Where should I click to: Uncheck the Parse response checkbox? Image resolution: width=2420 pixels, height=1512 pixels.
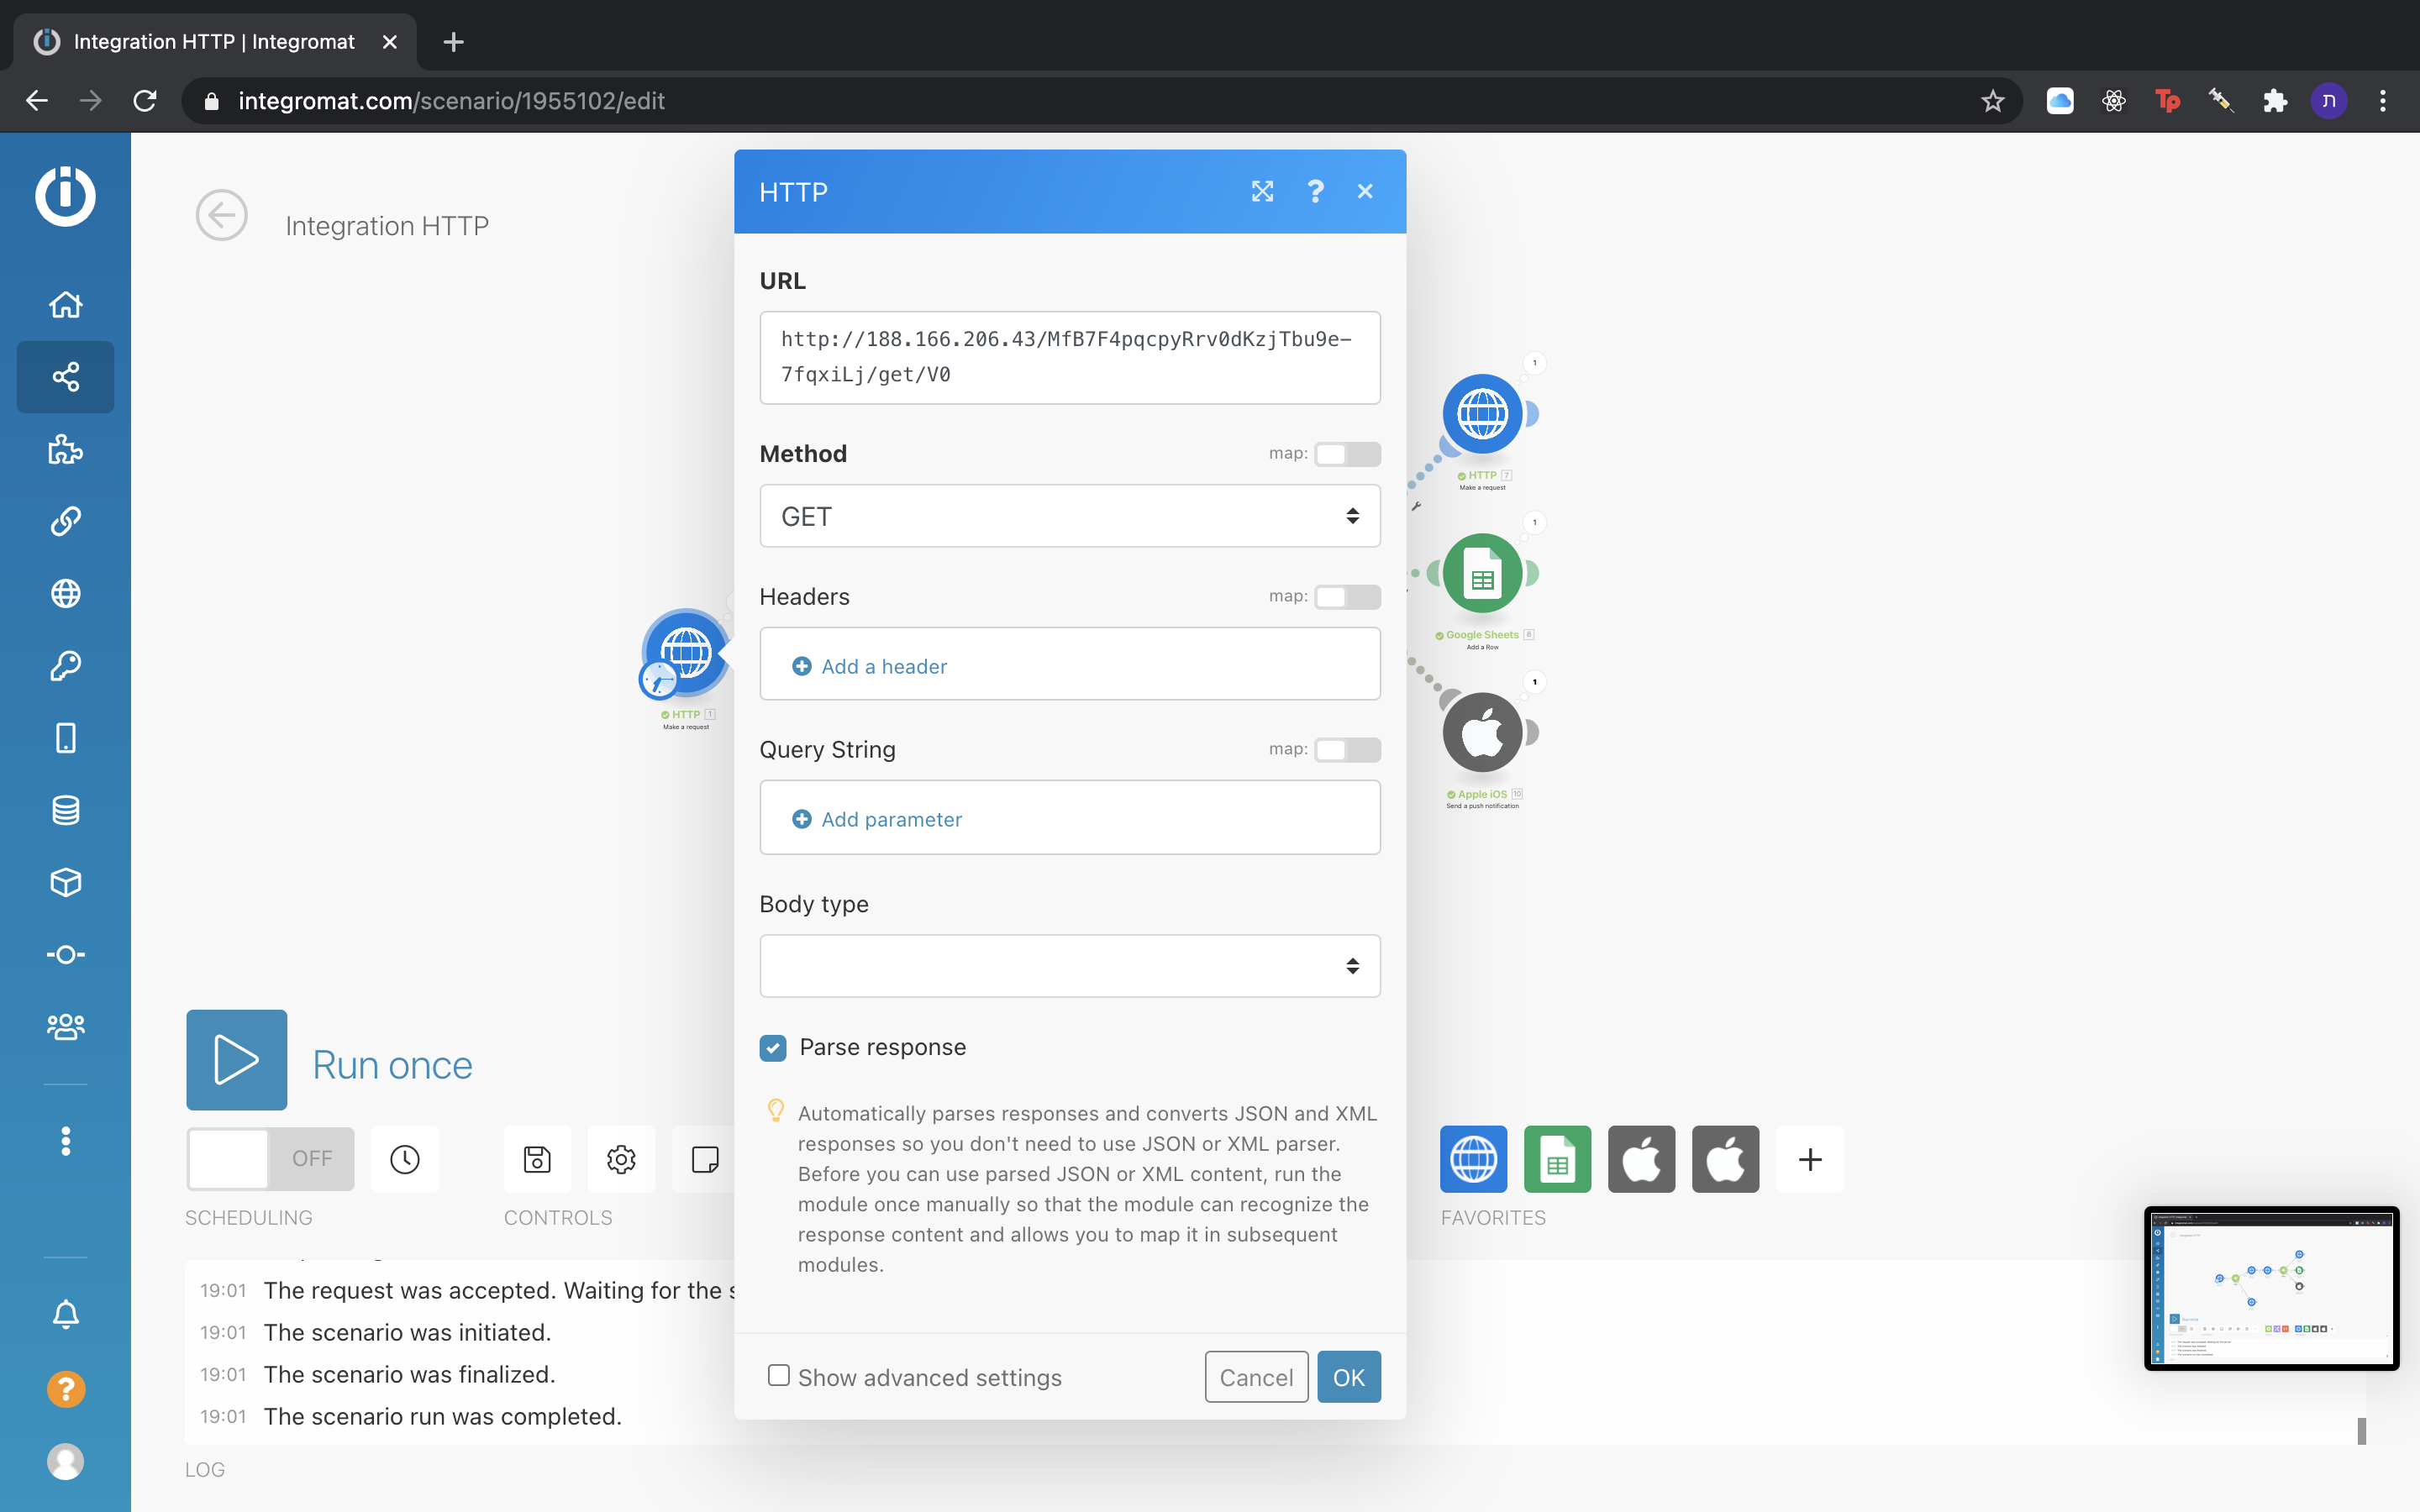point(773,1048)
